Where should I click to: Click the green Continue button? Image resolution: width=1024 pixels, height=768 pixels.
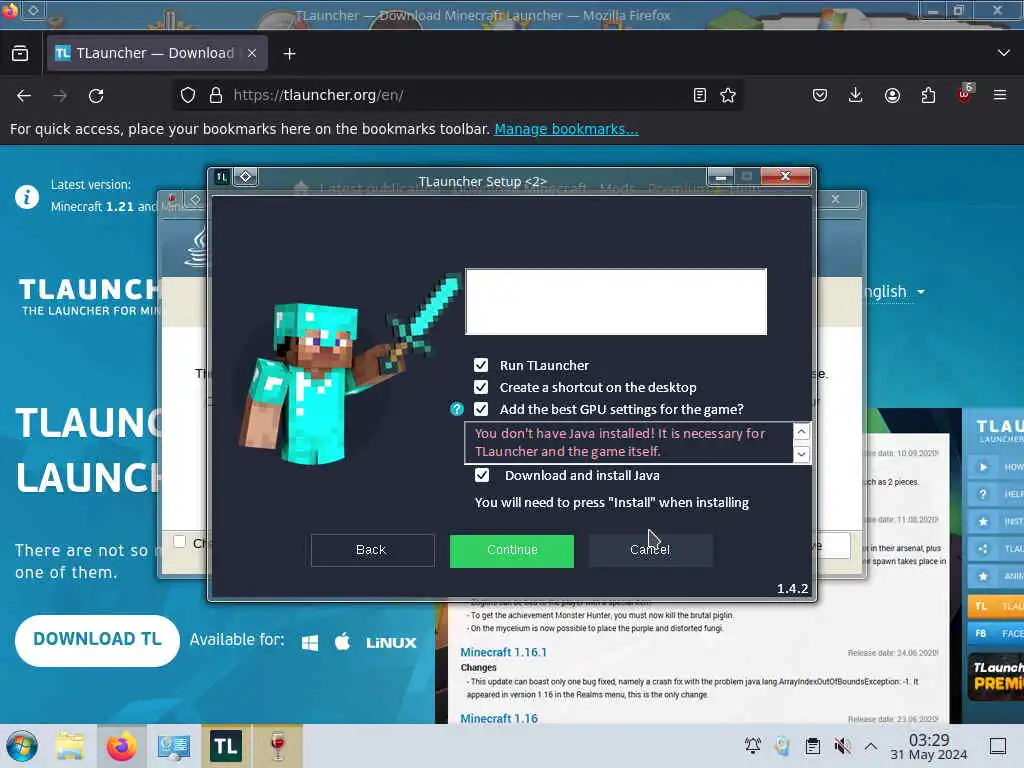click(x=512, y=551)
